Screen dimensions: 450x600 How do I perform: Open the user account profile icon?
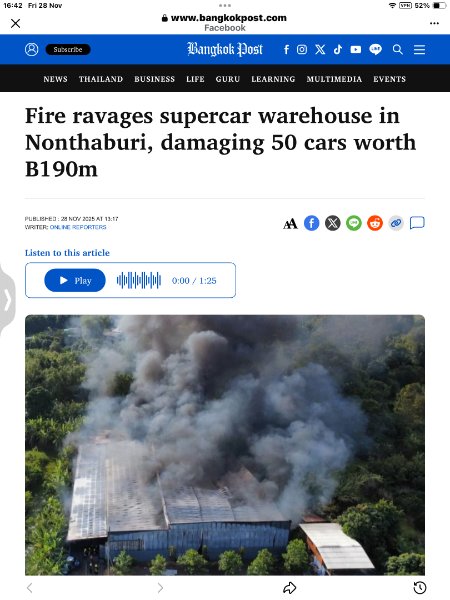(x=31, y=49)
